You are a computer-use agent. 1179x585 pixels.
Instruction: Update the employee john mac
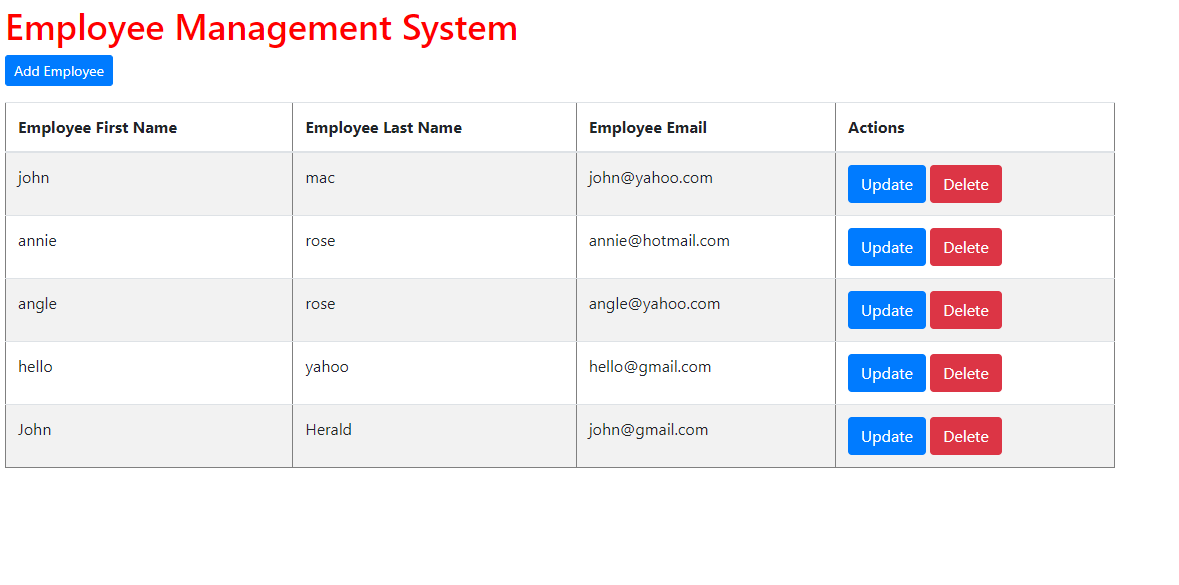click(x=886, y=185)
